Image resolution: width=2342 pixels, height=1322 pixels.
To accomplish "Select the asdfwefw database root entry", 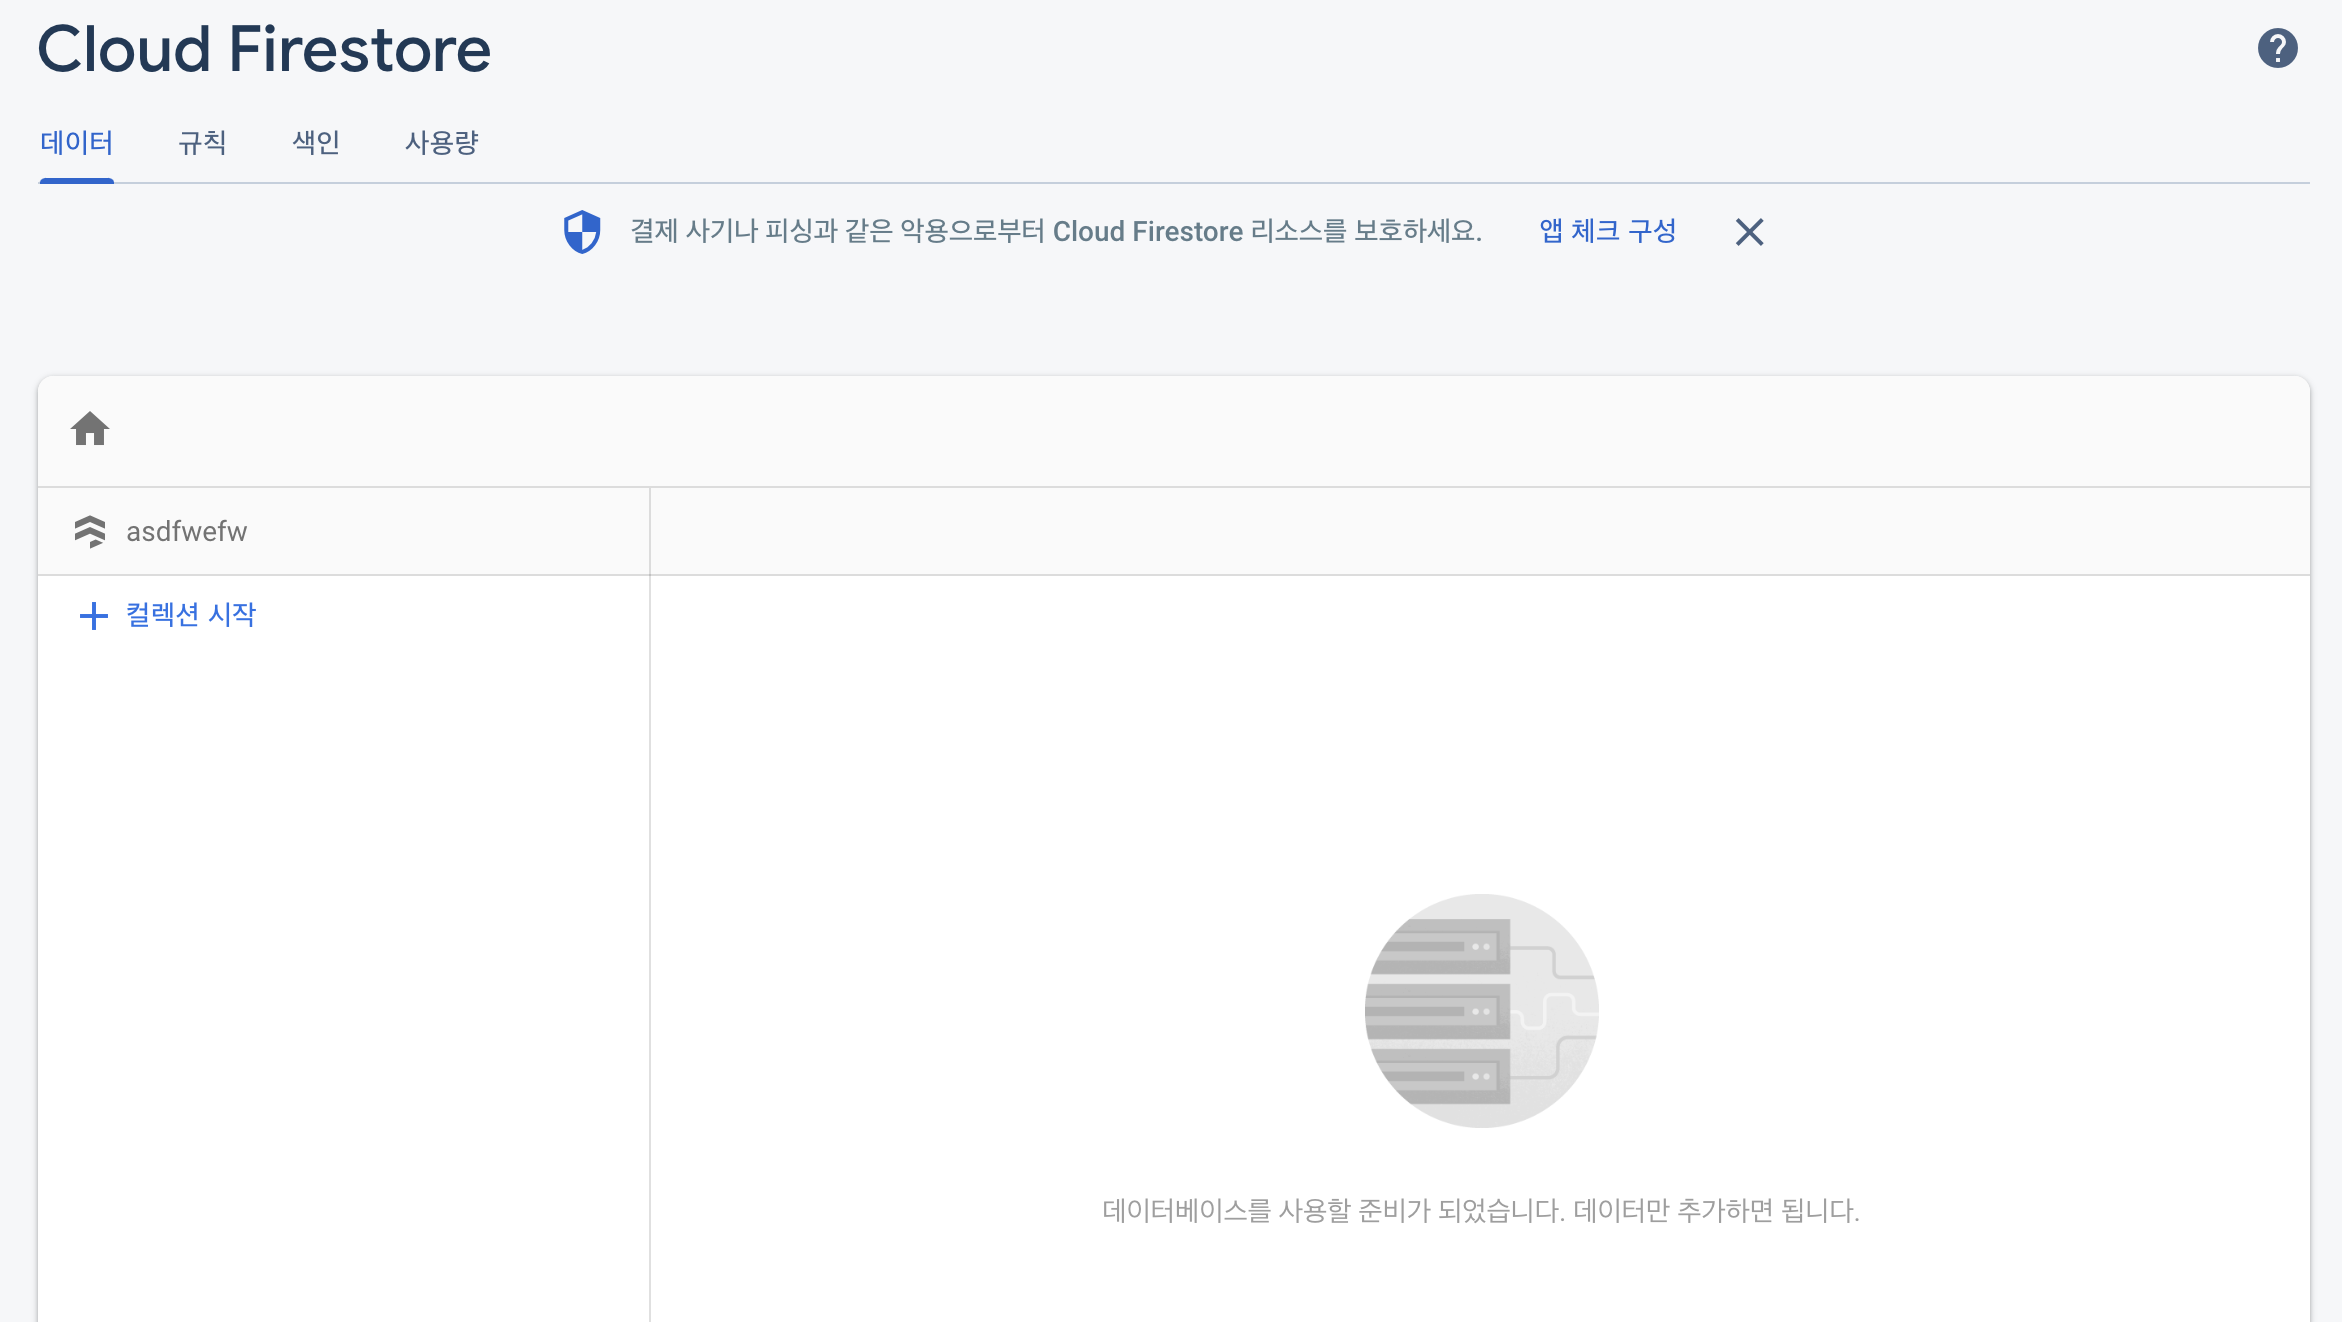I will [186, 531].
